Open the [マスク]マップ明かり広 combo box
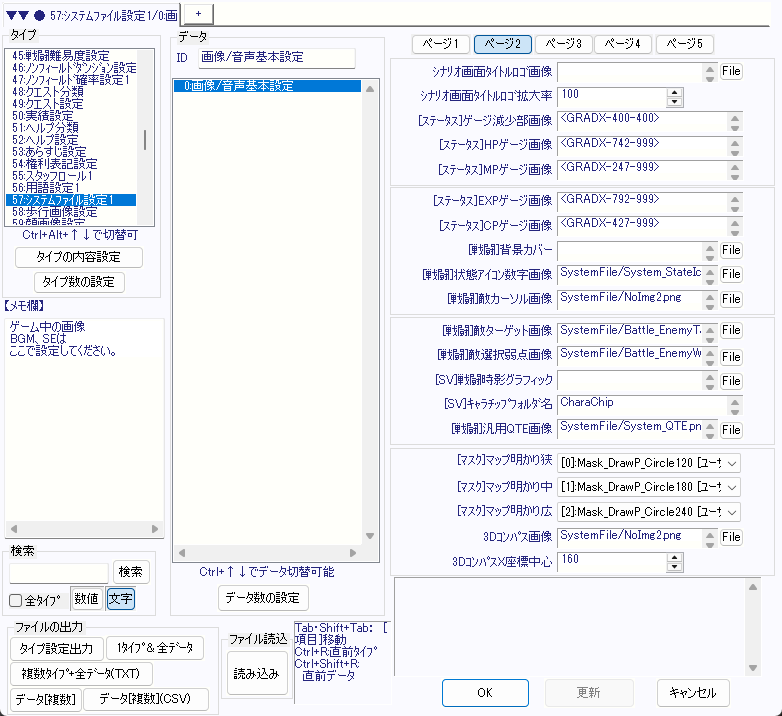782x716 pixels. pos(733,512)
